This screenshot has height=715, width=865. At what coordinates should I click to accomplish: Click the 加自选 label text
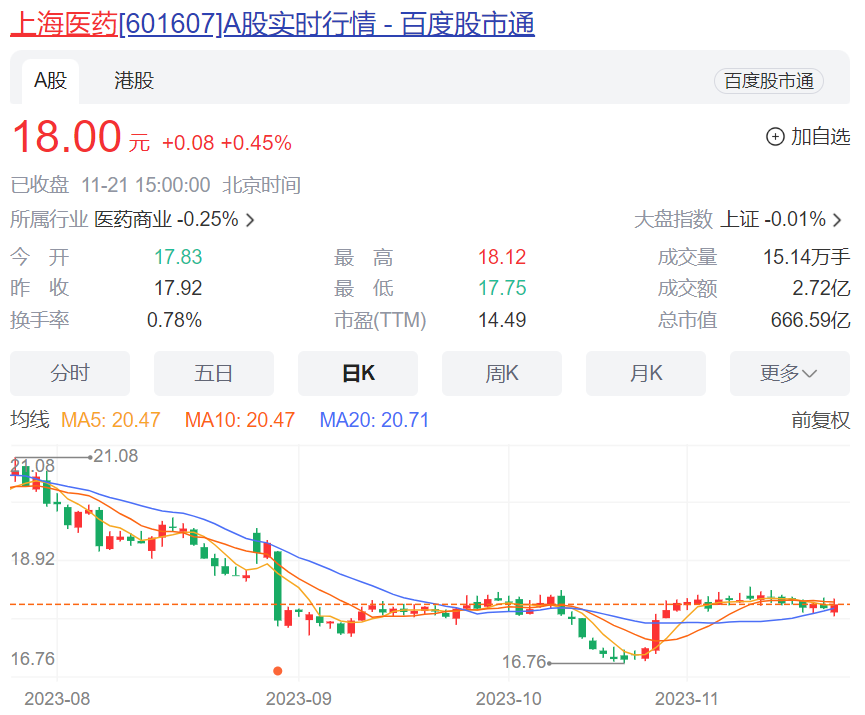coord(820,136)
